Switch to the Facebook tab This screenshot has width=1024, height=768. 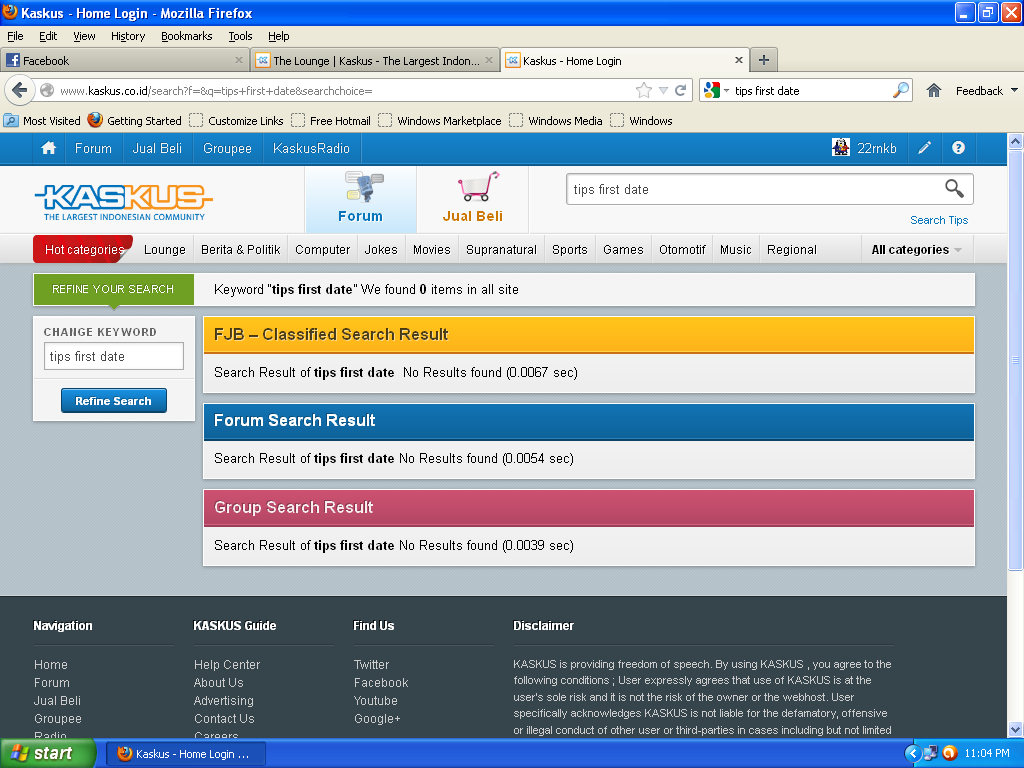(x=124, y=60)
